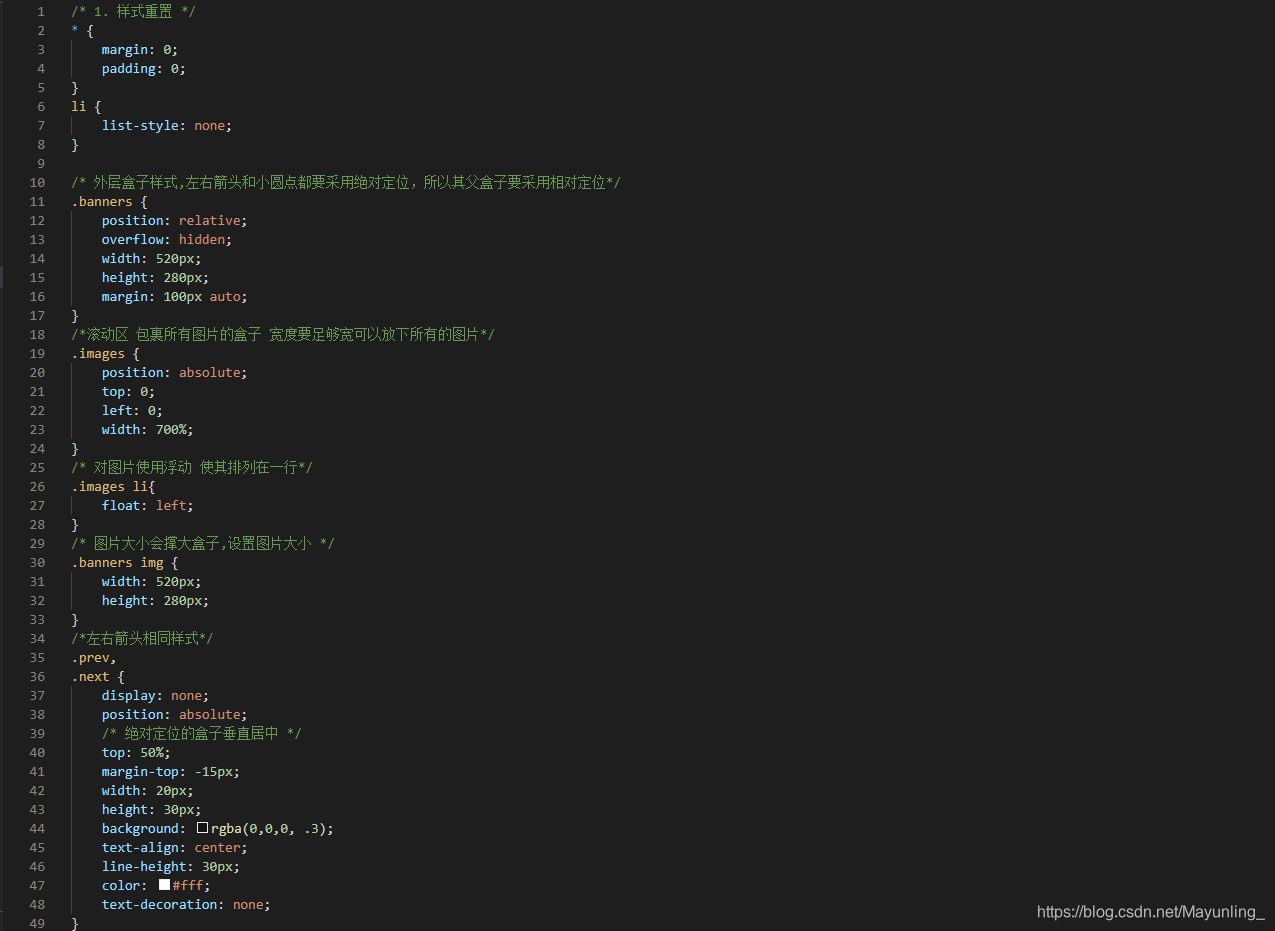Click 'list-style: none;' declaration
1275x931 pixels.
tap(167, 125)
